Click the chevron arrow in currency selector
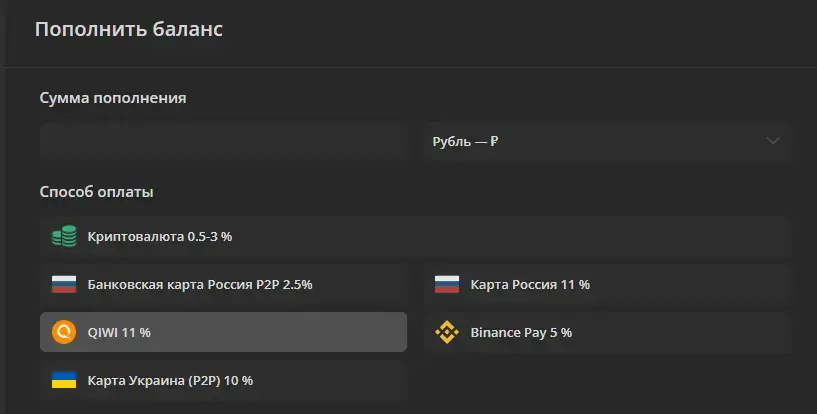 (x=773, y=141)
